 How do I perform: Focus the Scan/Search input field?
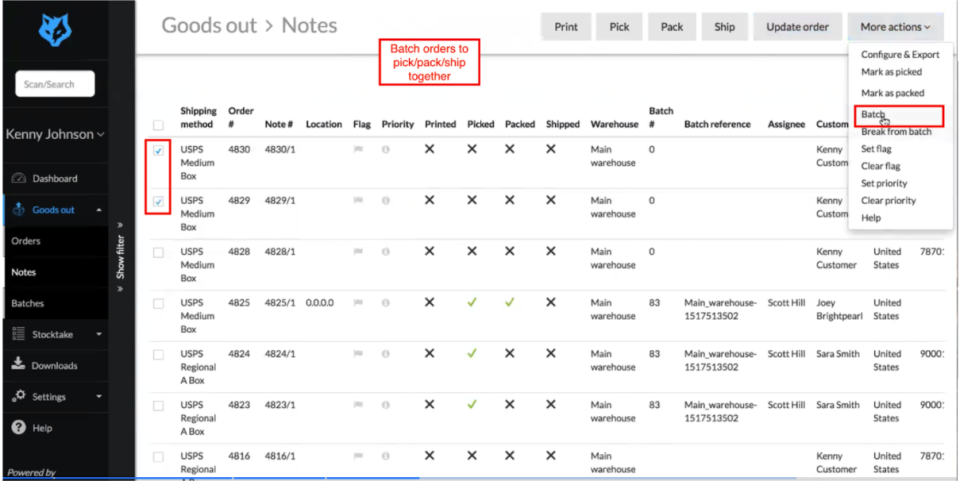pyautogui.click(x=55, y=84)
